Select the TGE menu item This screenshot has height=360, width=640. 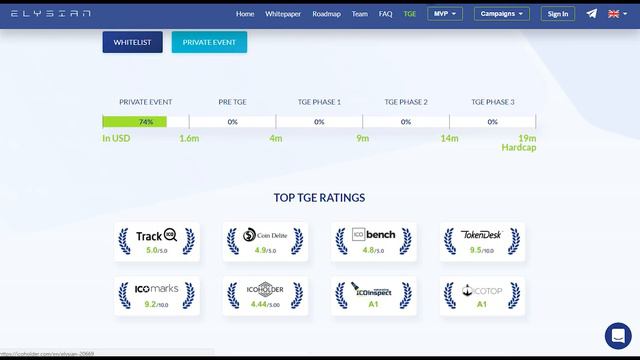409,14
